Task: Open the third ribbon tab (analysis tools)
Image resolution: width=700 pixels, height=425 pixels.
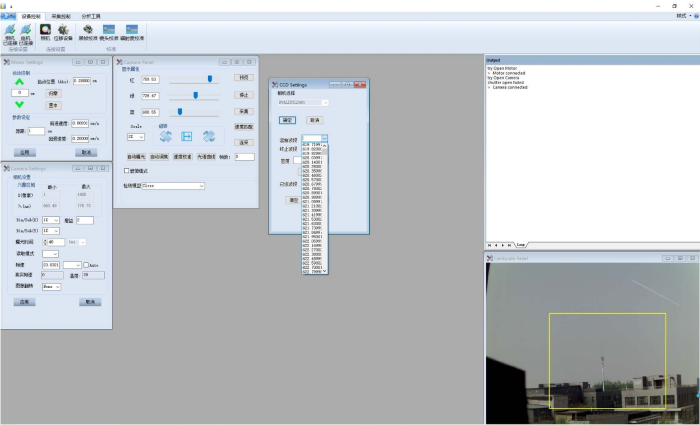Action: (90, 17)
